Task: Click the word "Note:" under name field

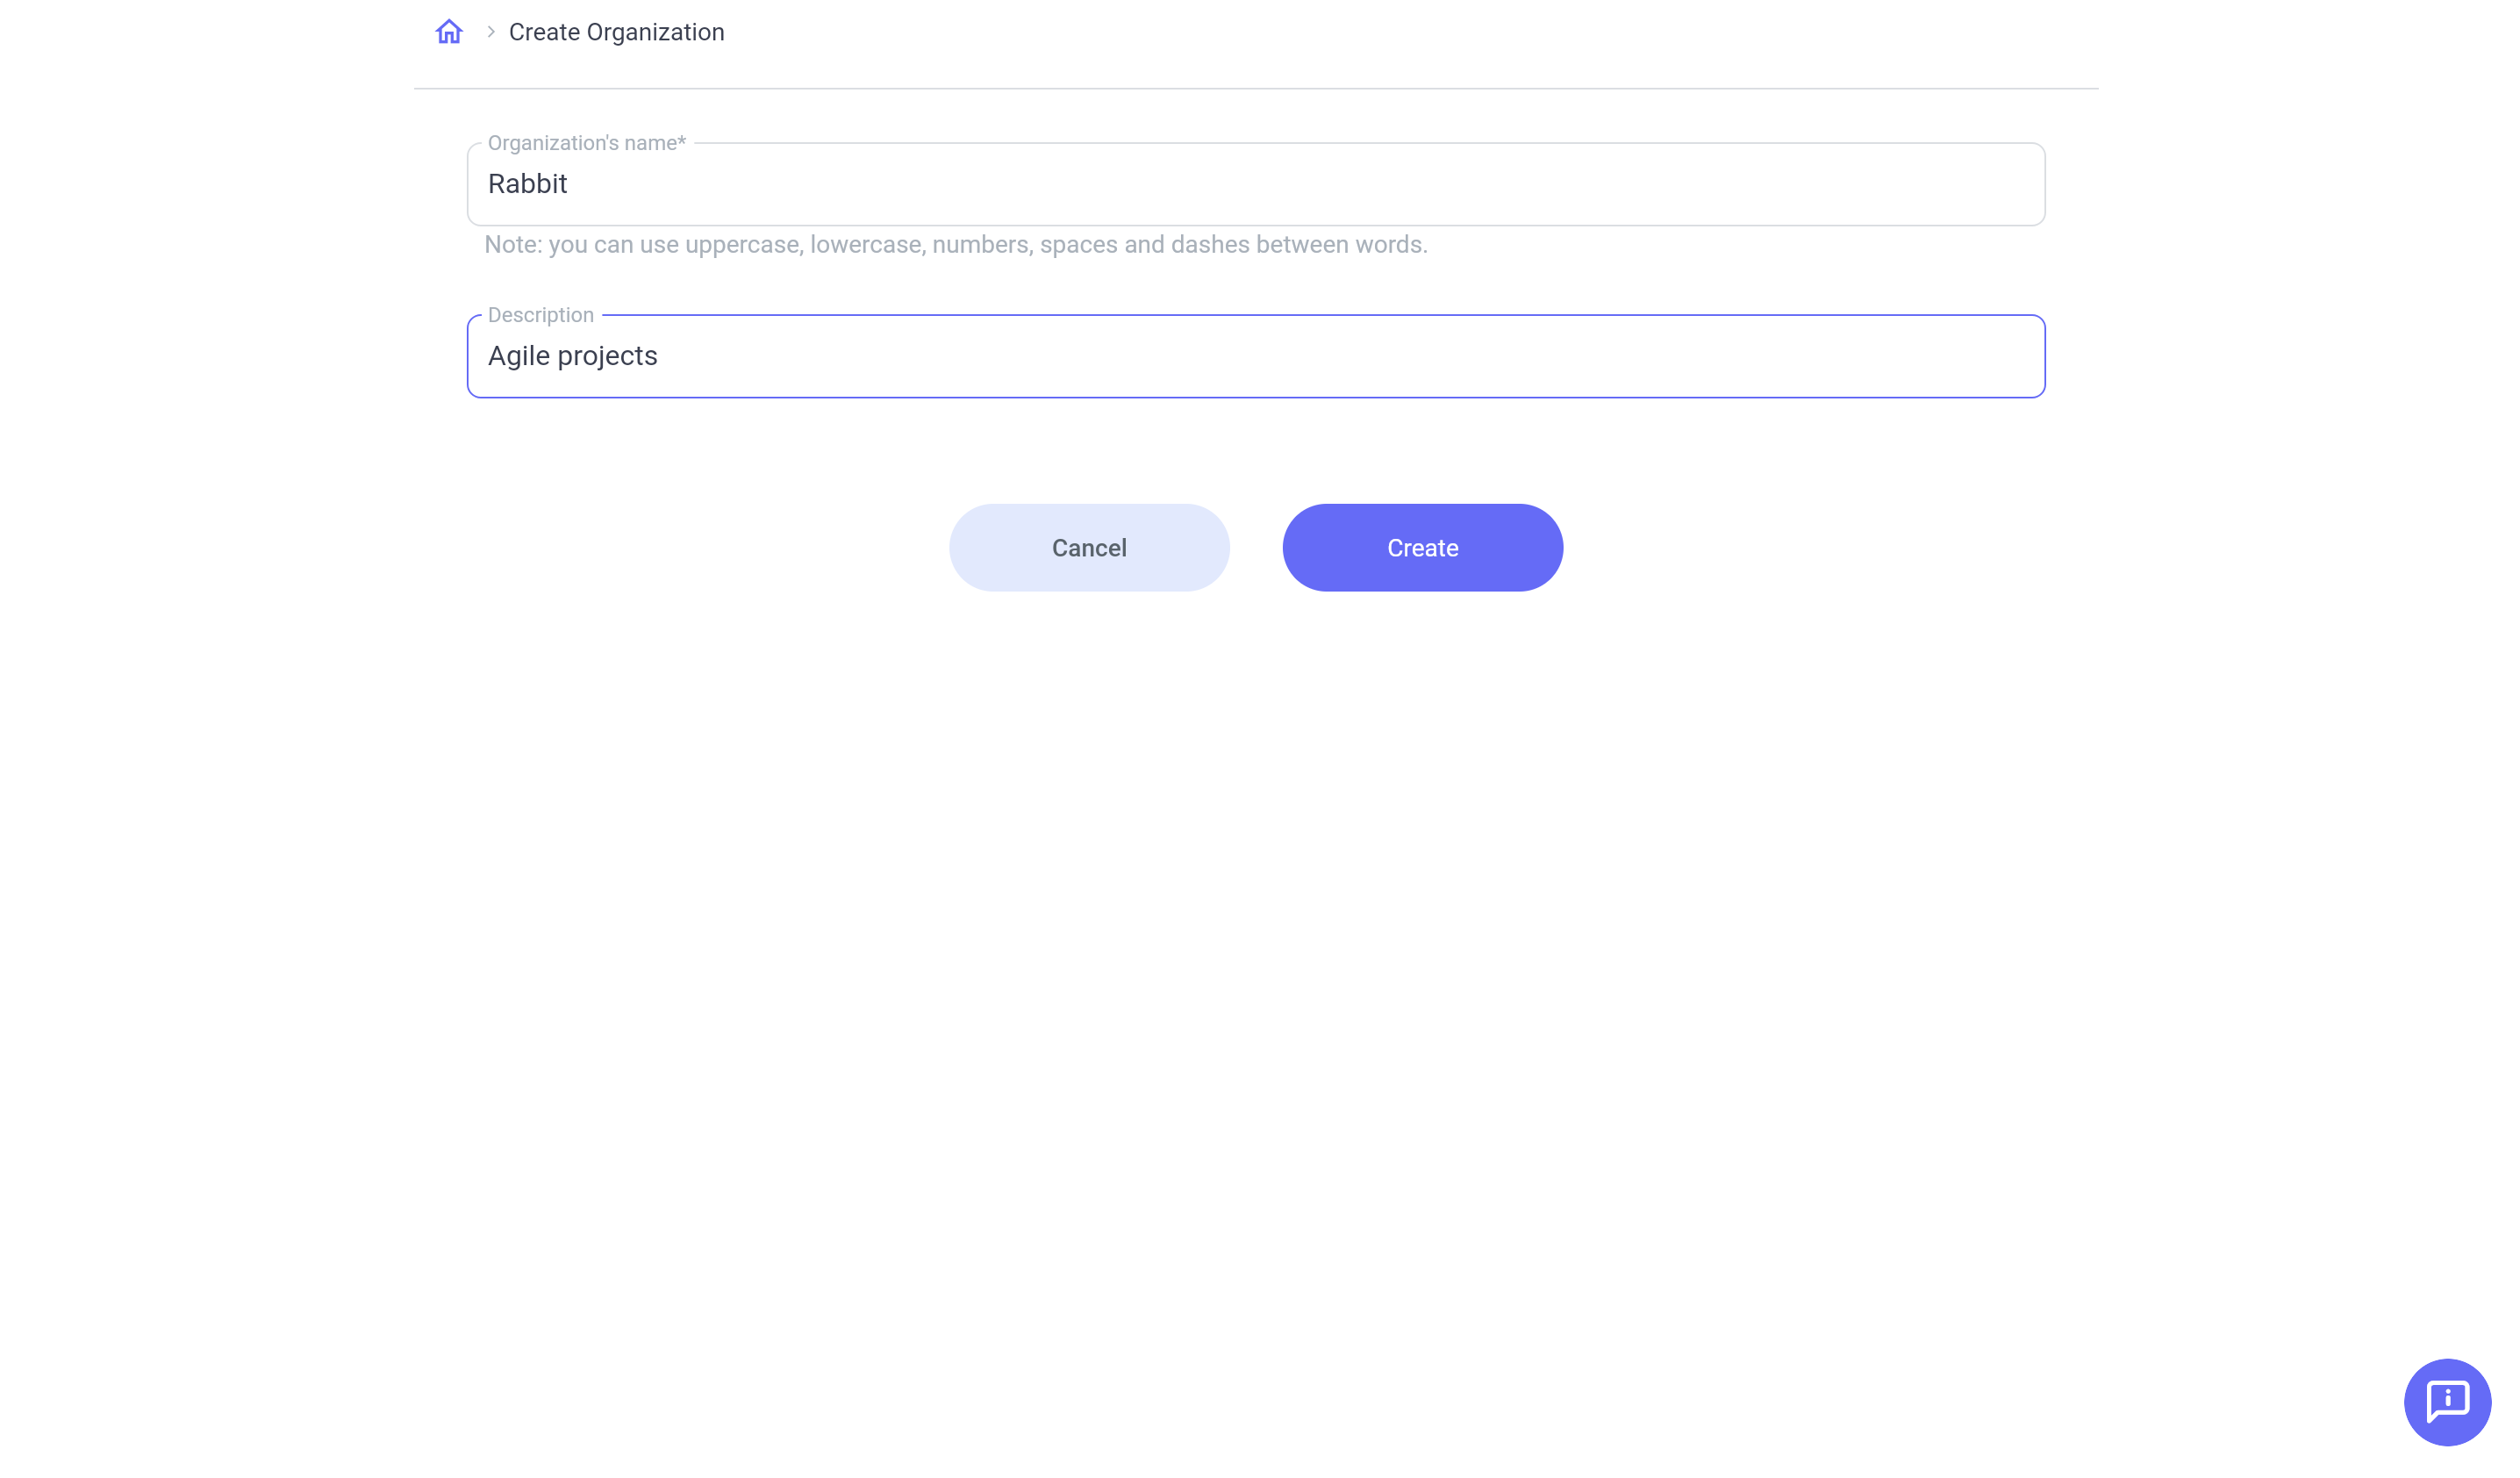Action: [512, 245]
